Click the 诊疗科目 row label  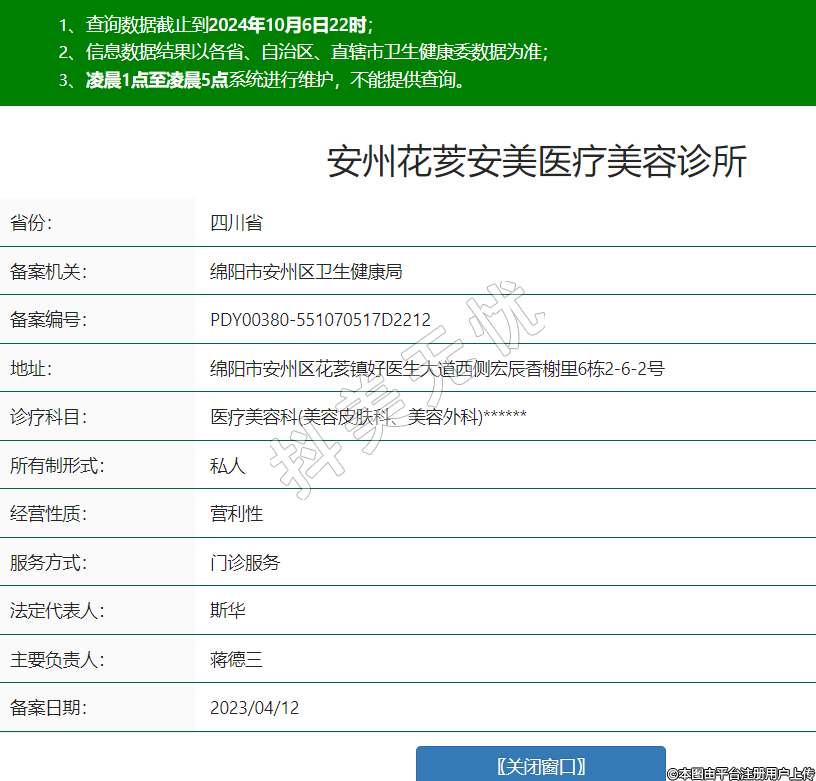[48, 417]
